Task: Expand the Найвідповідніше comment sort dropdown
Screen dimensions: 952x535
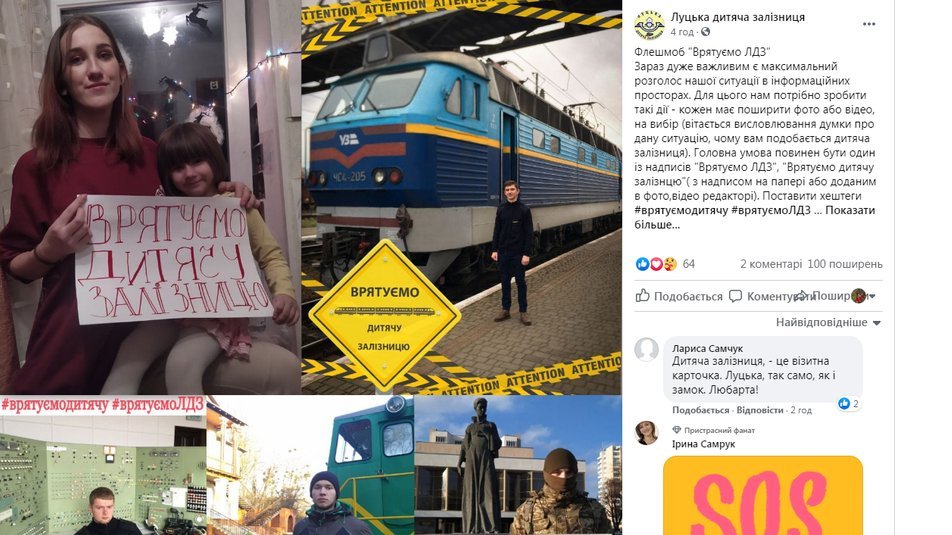Action: (x=828, y=322)
